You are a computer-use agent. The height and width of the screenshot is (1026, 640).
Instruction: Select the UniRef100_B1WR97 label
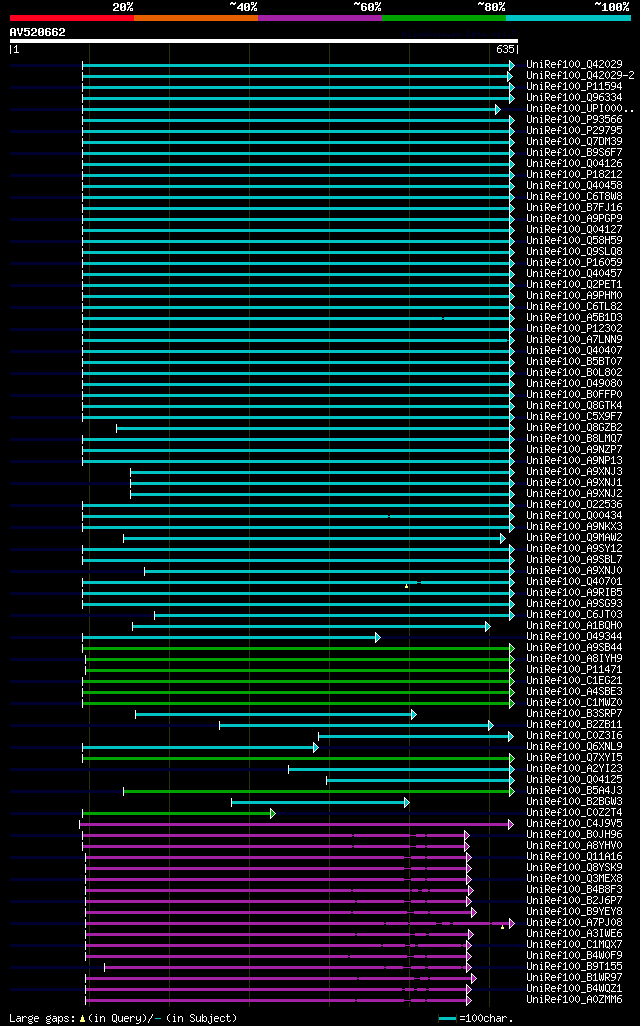tap(575, 977)
